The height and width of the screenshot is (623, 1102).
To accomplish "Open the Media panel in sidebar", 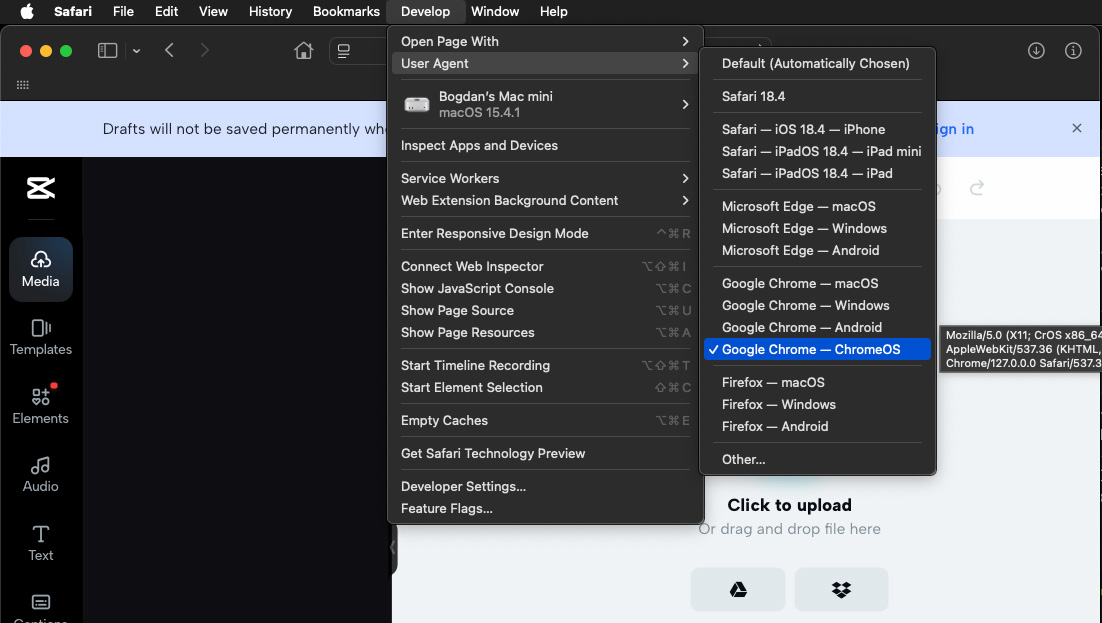I will click(41, 269).
